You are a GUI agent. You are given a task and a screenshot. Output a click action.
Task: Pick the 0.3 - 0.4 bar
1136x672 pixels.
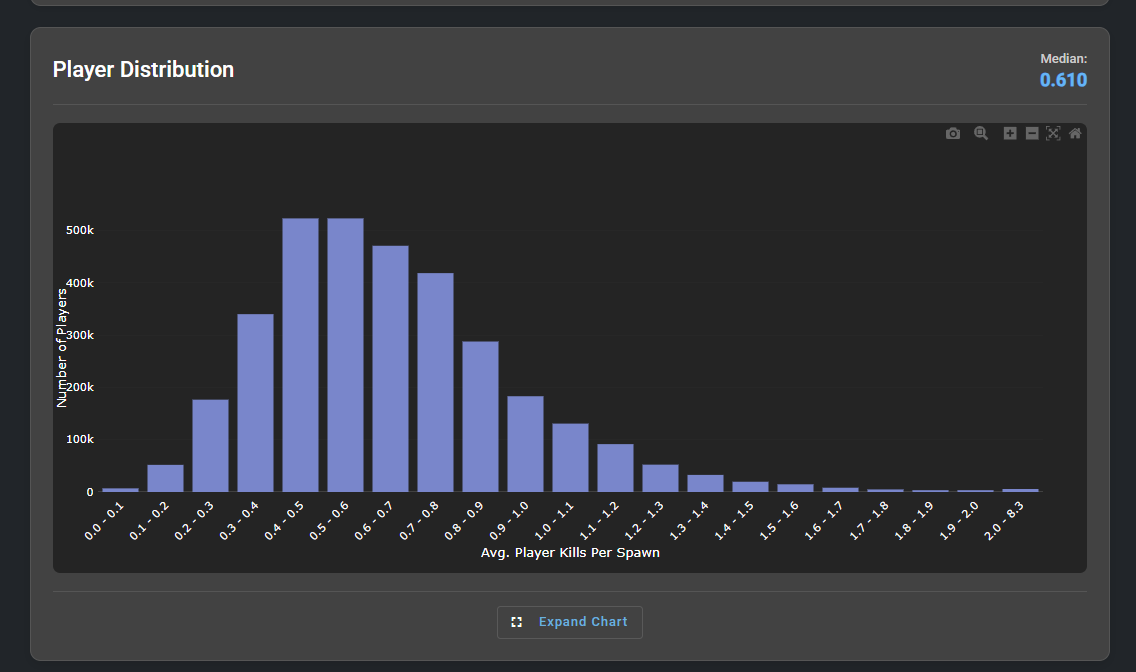coord(255,403)
